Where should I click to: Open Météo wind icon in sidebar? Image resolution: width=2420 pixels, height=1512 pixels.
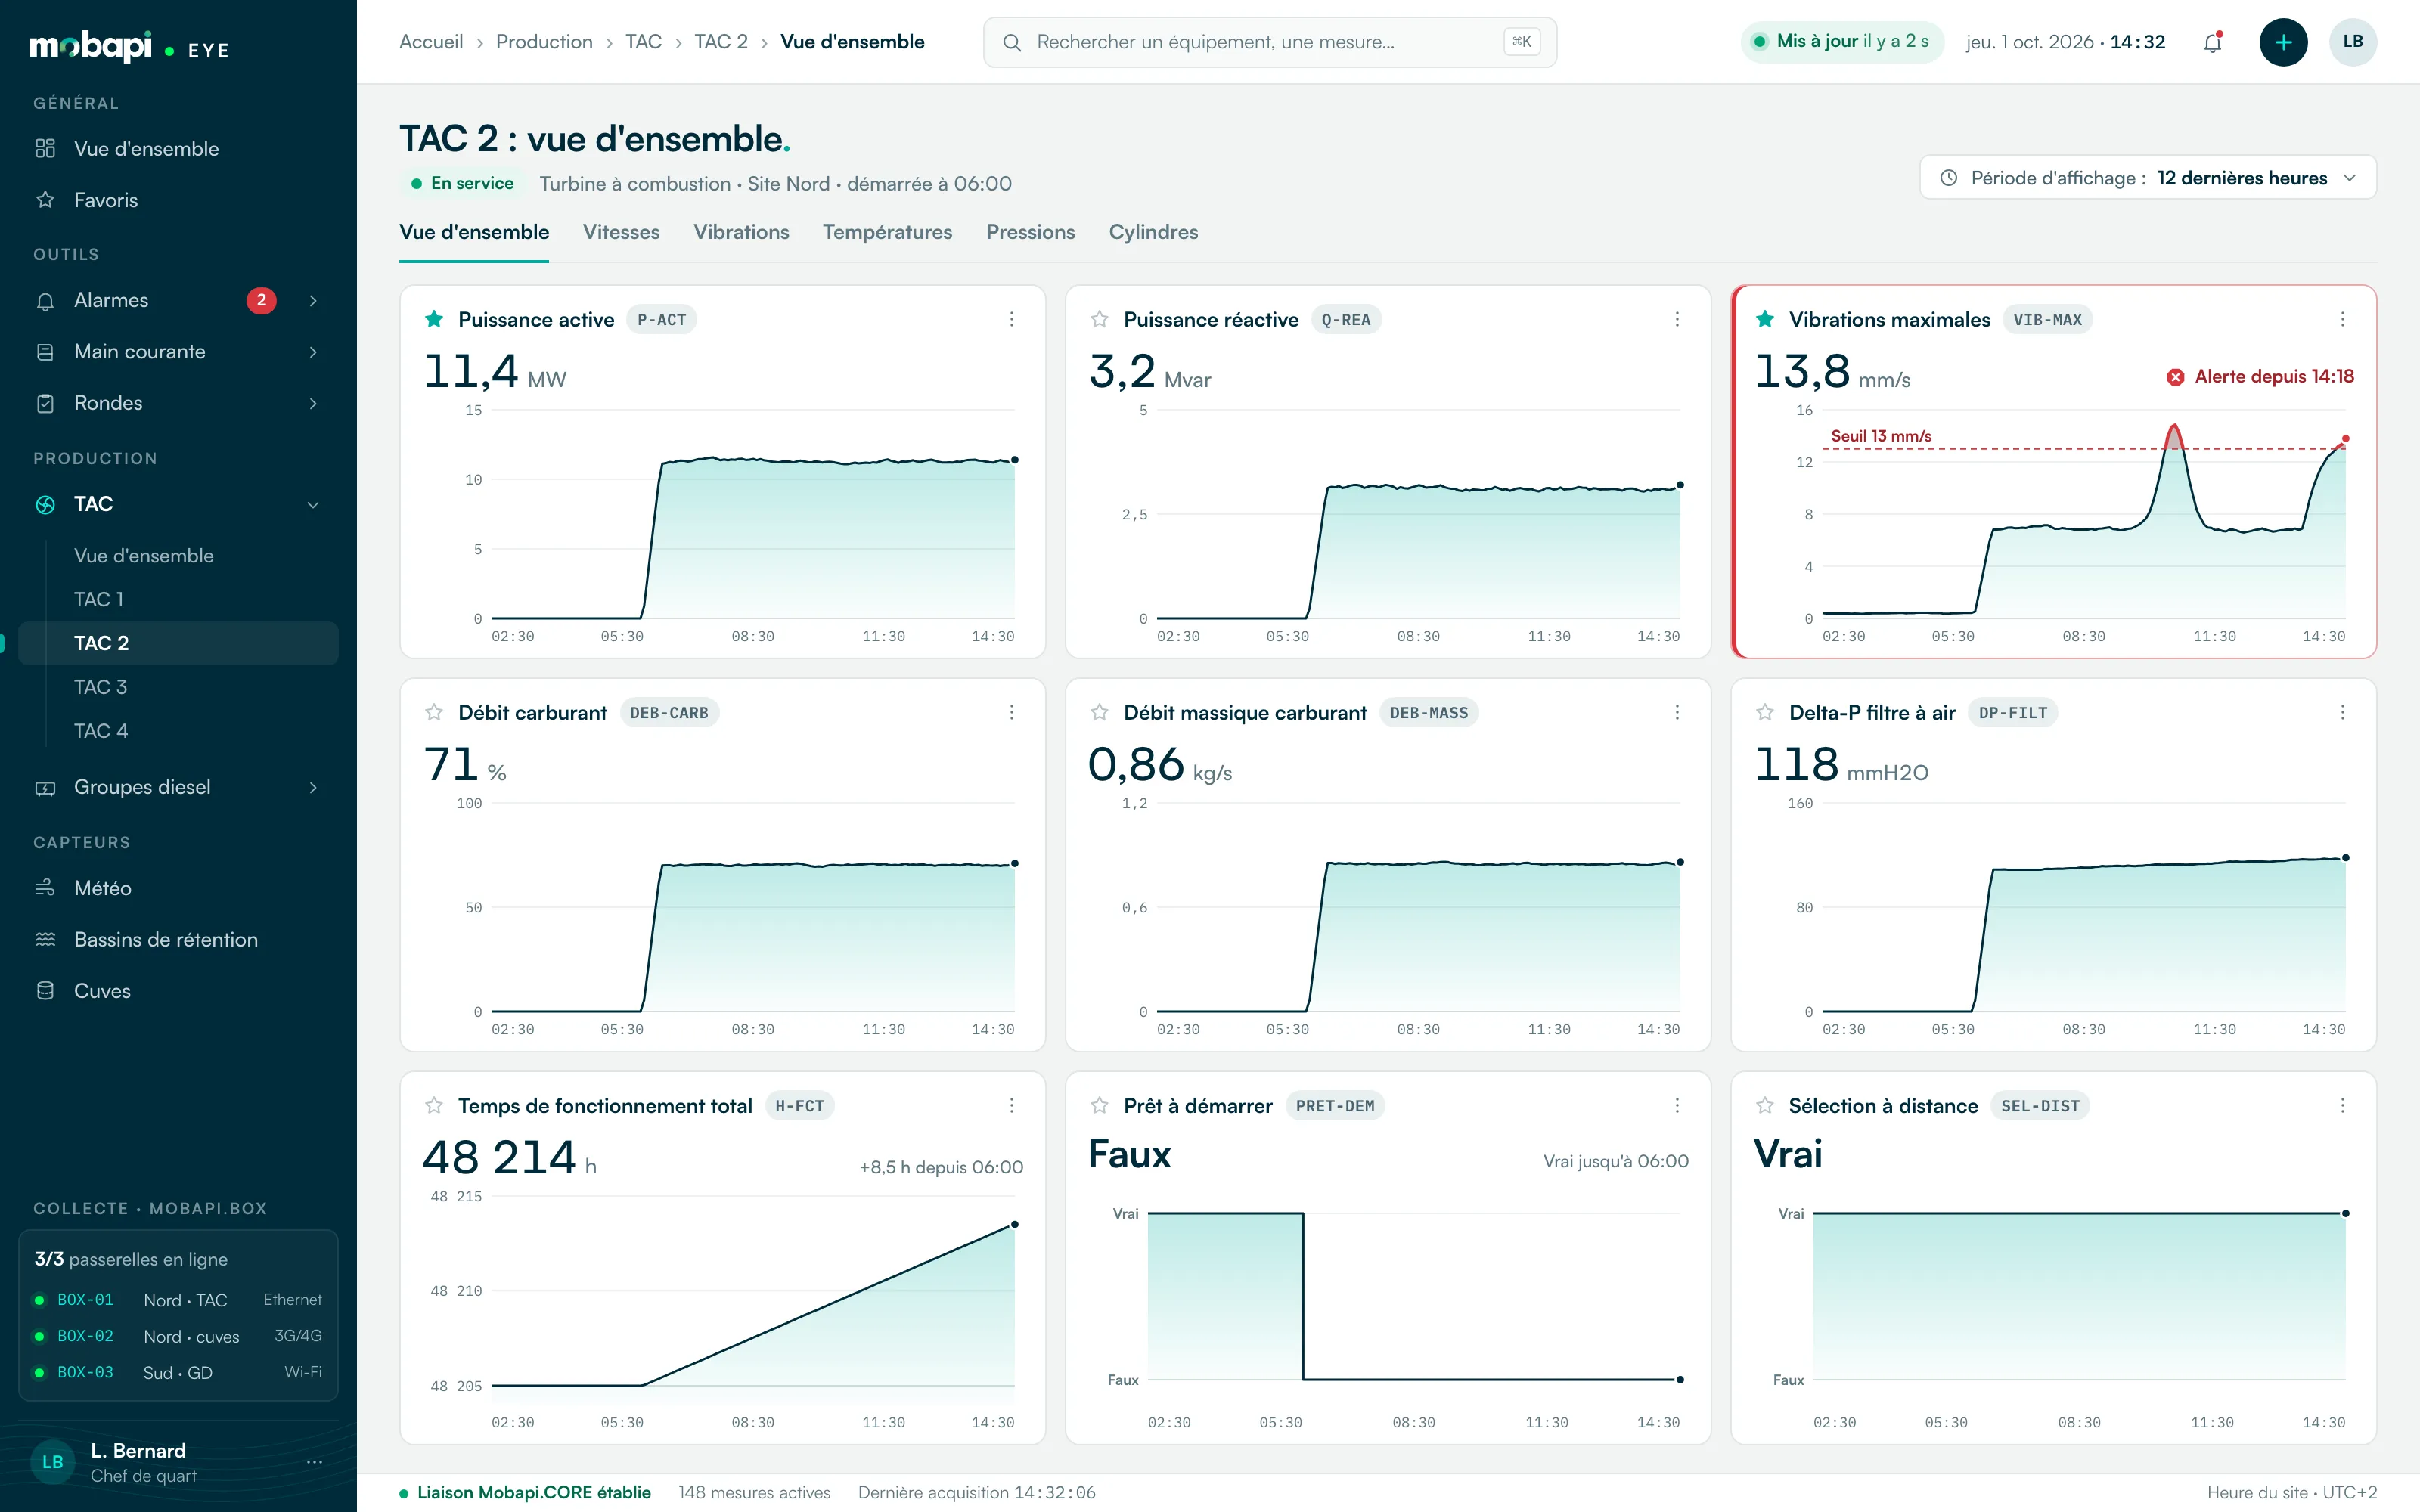(x=45, y=888)
